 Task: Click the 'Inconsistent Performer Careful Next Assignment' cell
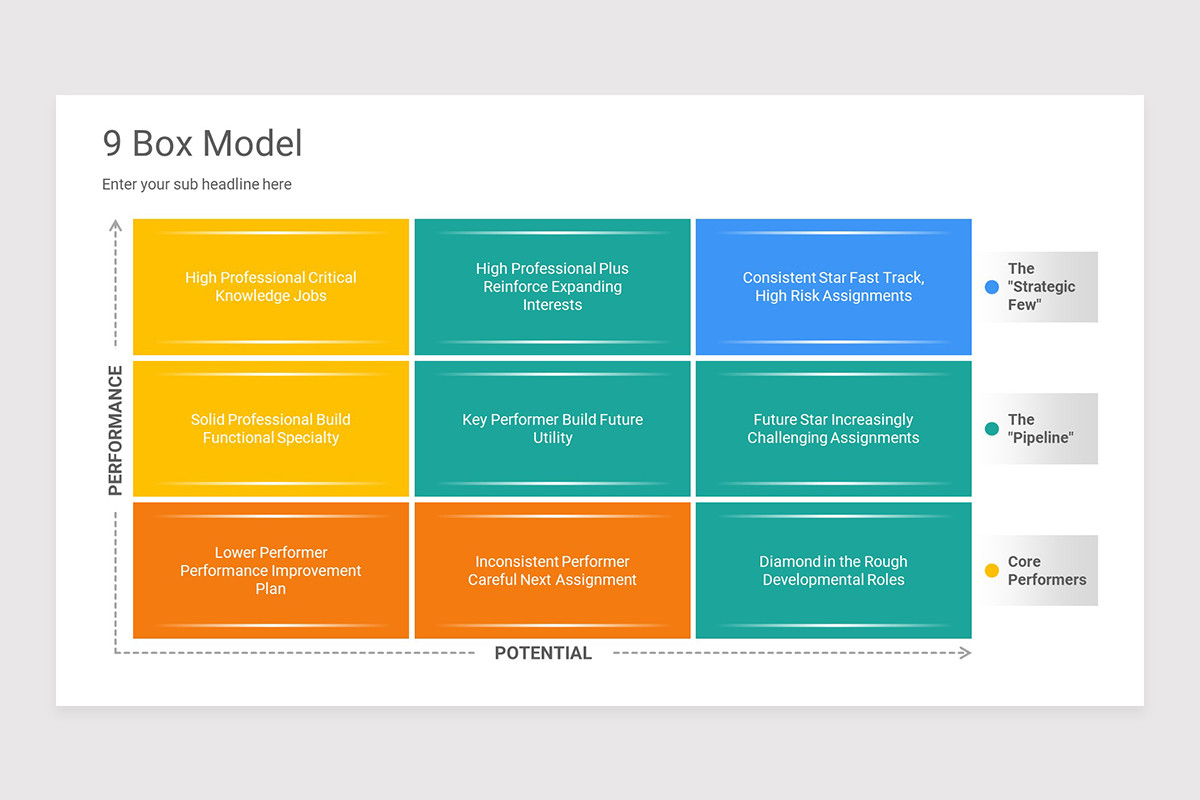[x=552, y=571]
